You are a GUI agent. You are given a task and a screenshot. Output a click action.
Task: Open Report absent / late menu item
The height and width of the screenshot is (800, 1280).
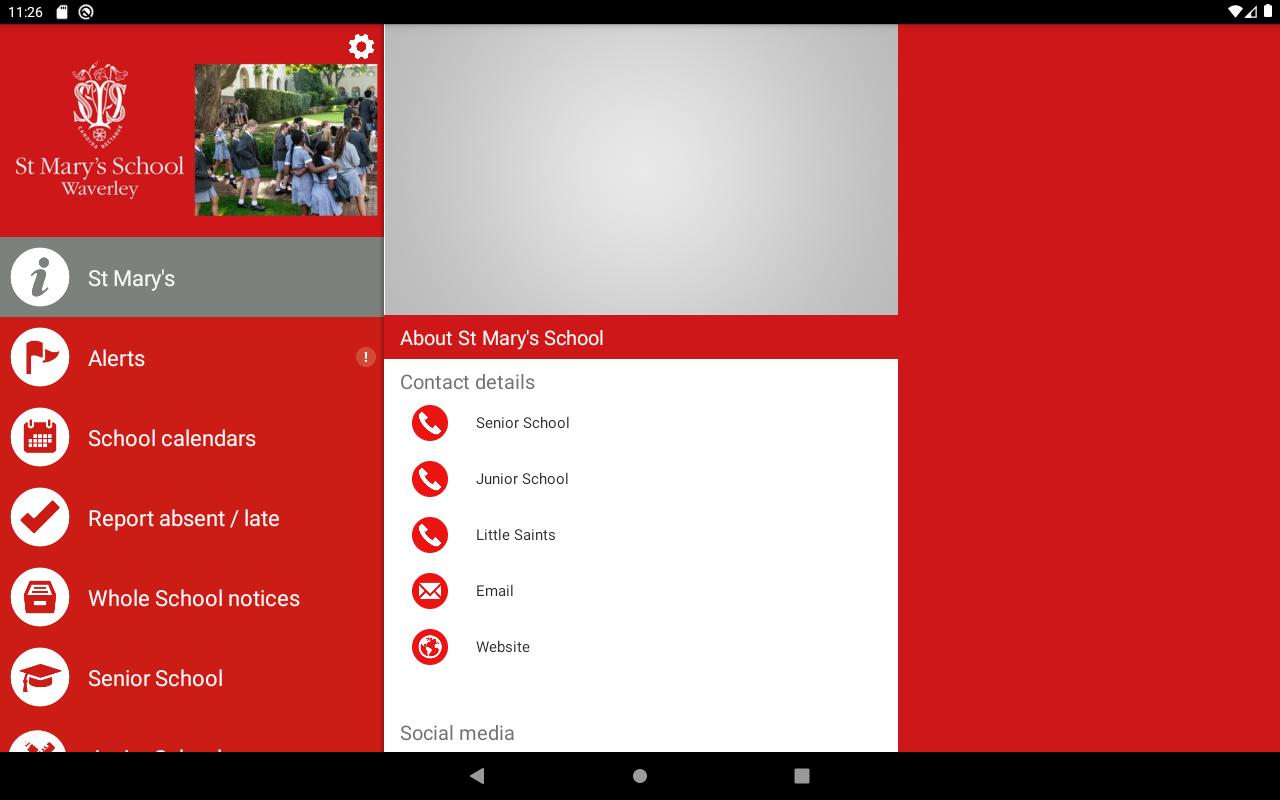tap(192, 518)
